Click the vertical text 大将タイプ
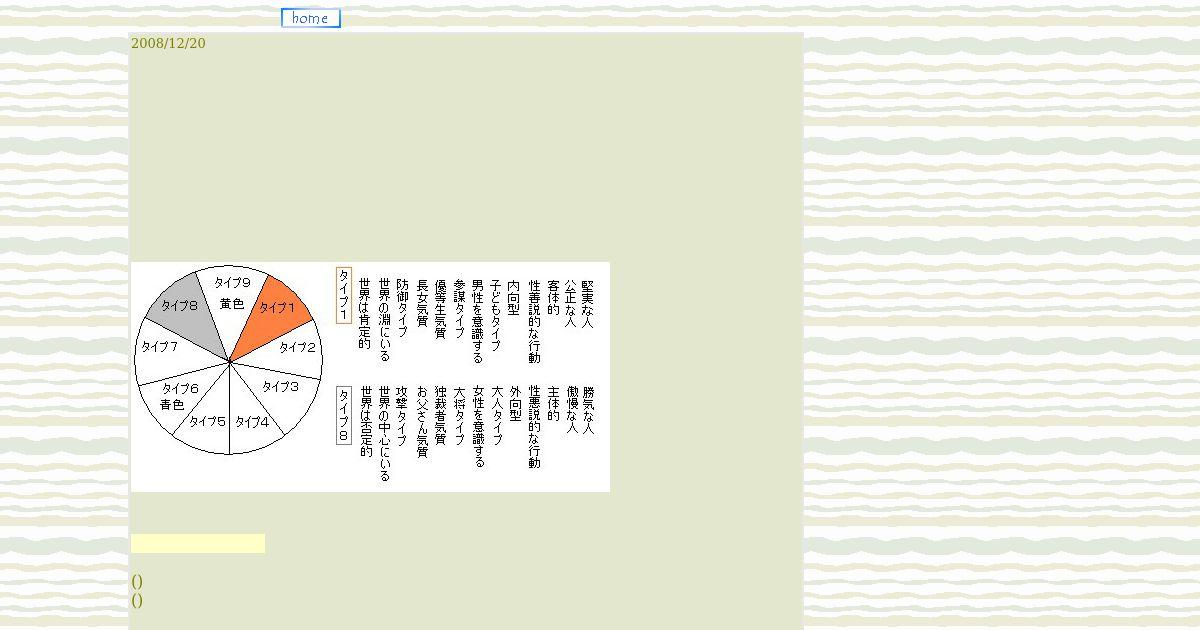Image resolution: width=1200 pixels, height=630 pixels. coord(459,416)
